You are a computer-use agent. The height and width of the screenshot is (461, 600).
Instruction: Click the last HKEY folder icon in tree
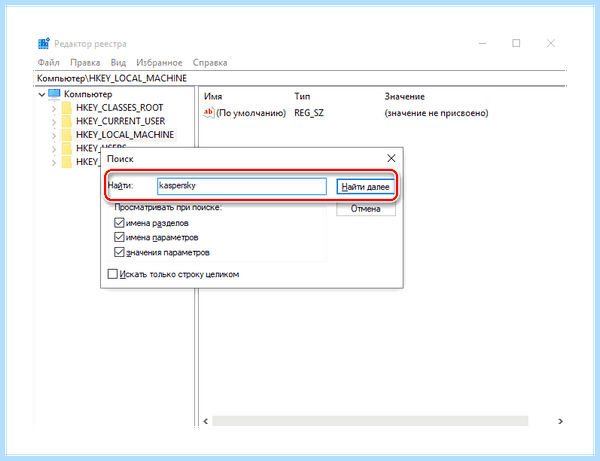[x=67, y=162]
